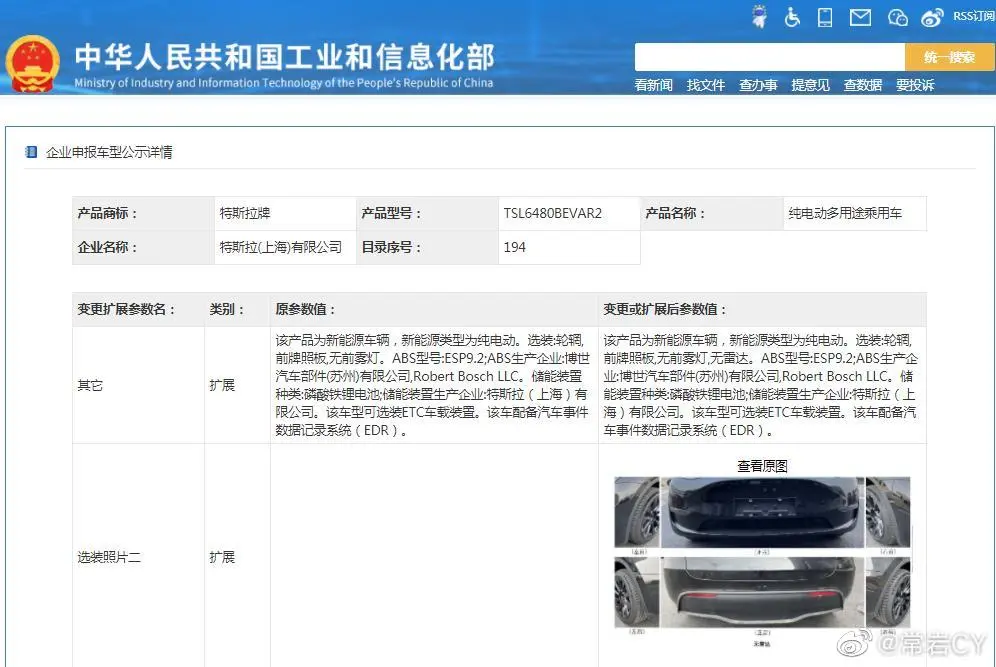Open the 看新闻 menu item
This screenshot has height=667, width=996.
653,85
